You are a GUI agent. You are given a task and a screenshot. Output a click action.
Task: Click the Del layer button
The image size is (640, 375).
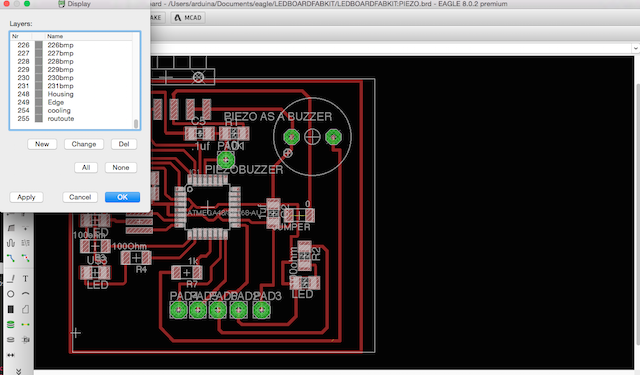pyautogui.click(x=124, y=144)
